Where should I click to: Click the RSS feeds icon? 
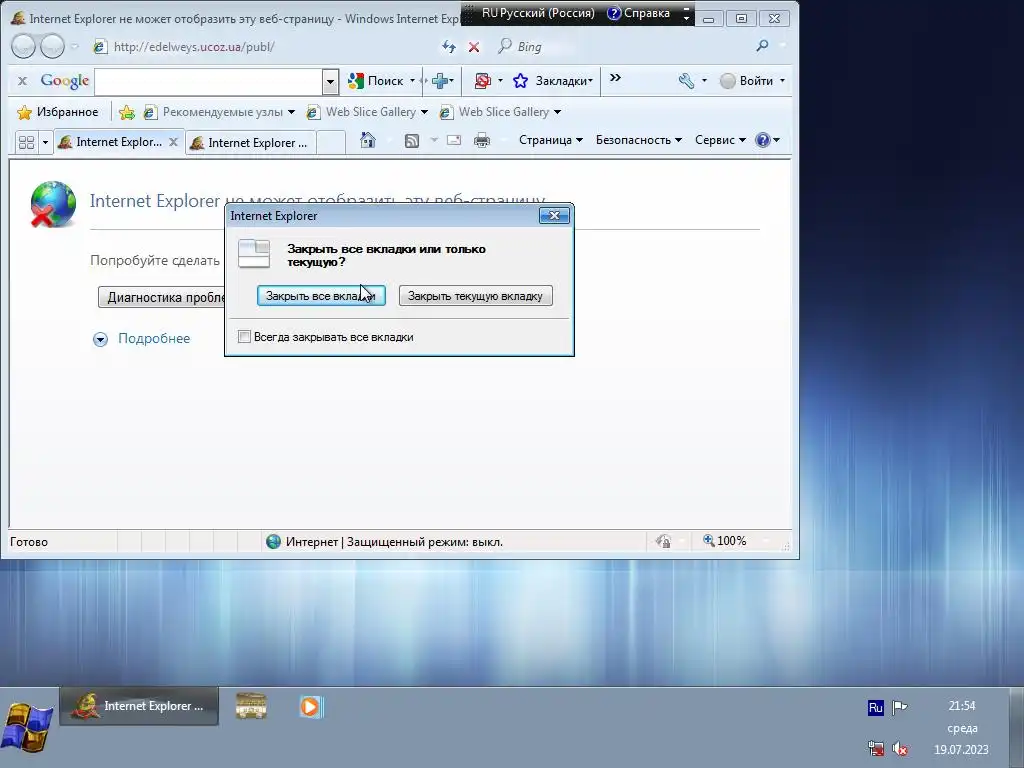click(x=412, y=140)
